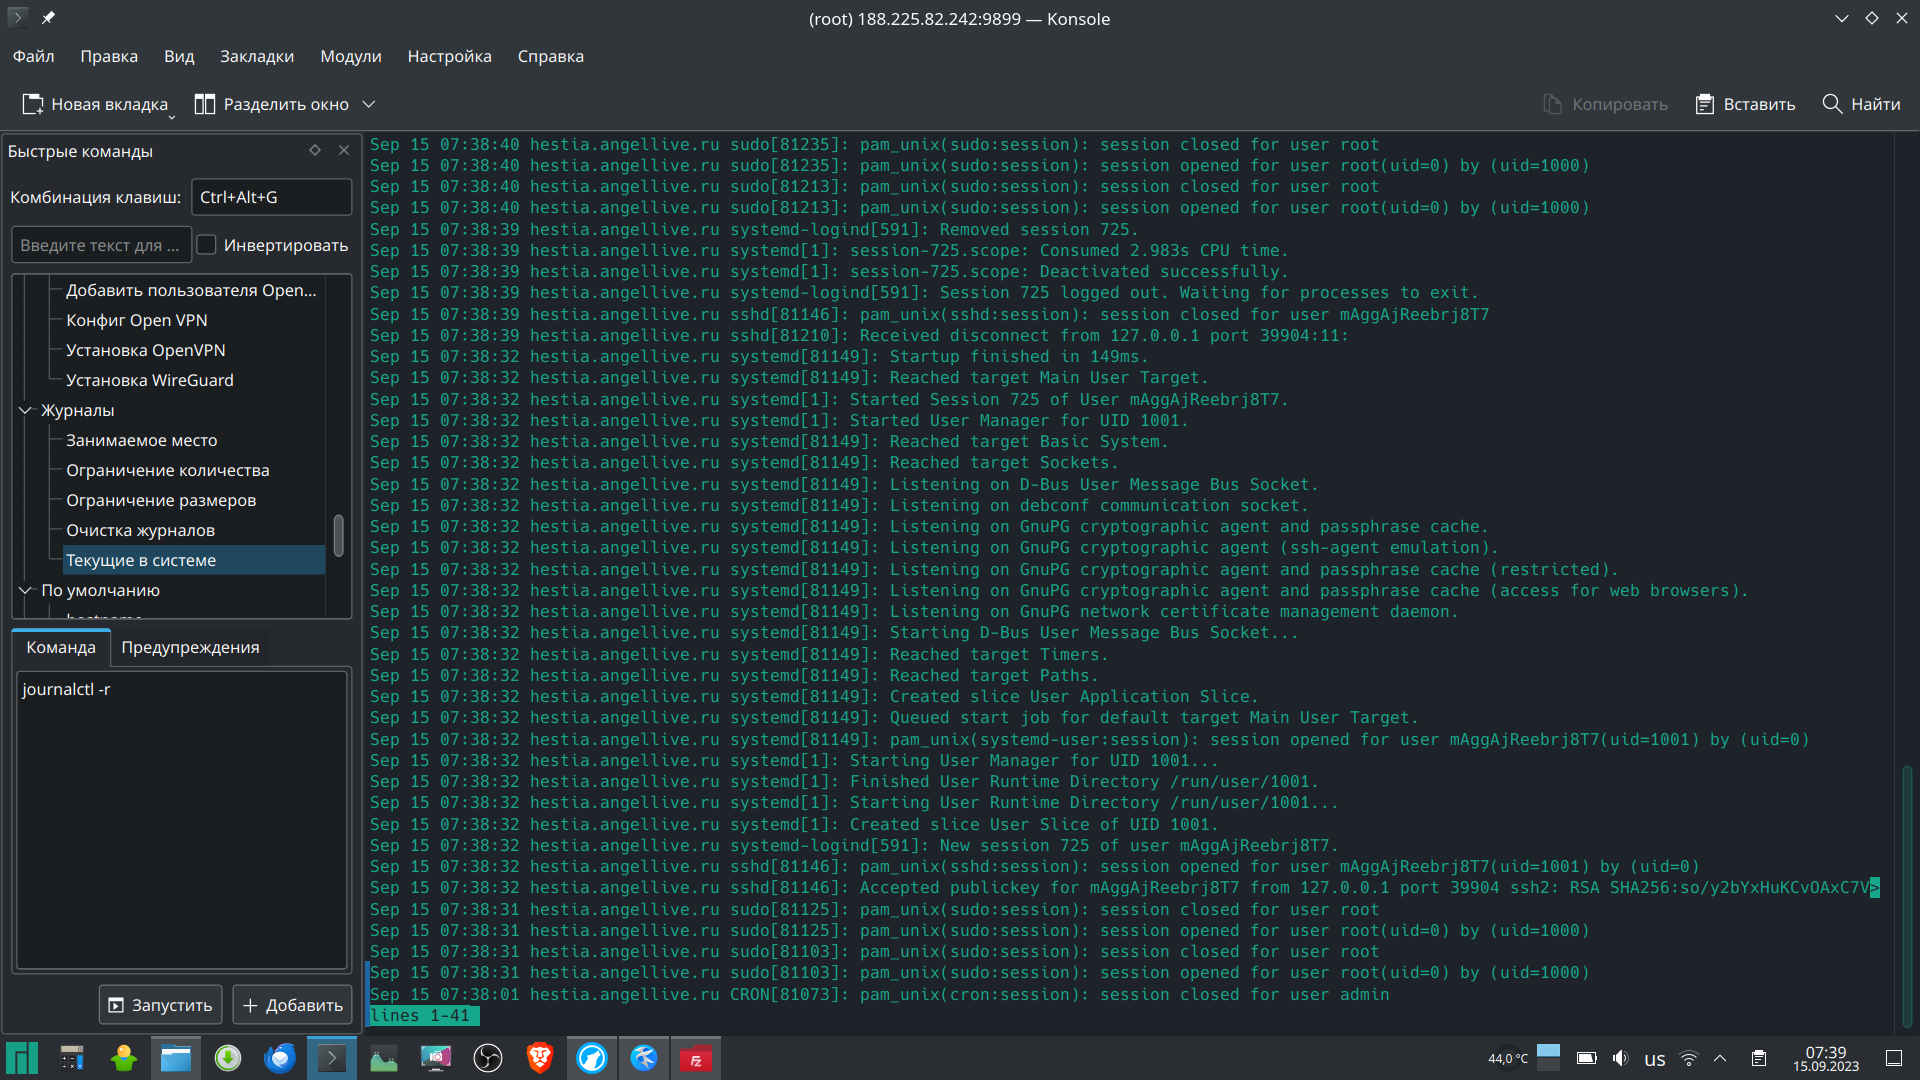This screenshot has height=1080, width=1920.
Task: Select Конфиг Open VPN command
Action: 137,320
